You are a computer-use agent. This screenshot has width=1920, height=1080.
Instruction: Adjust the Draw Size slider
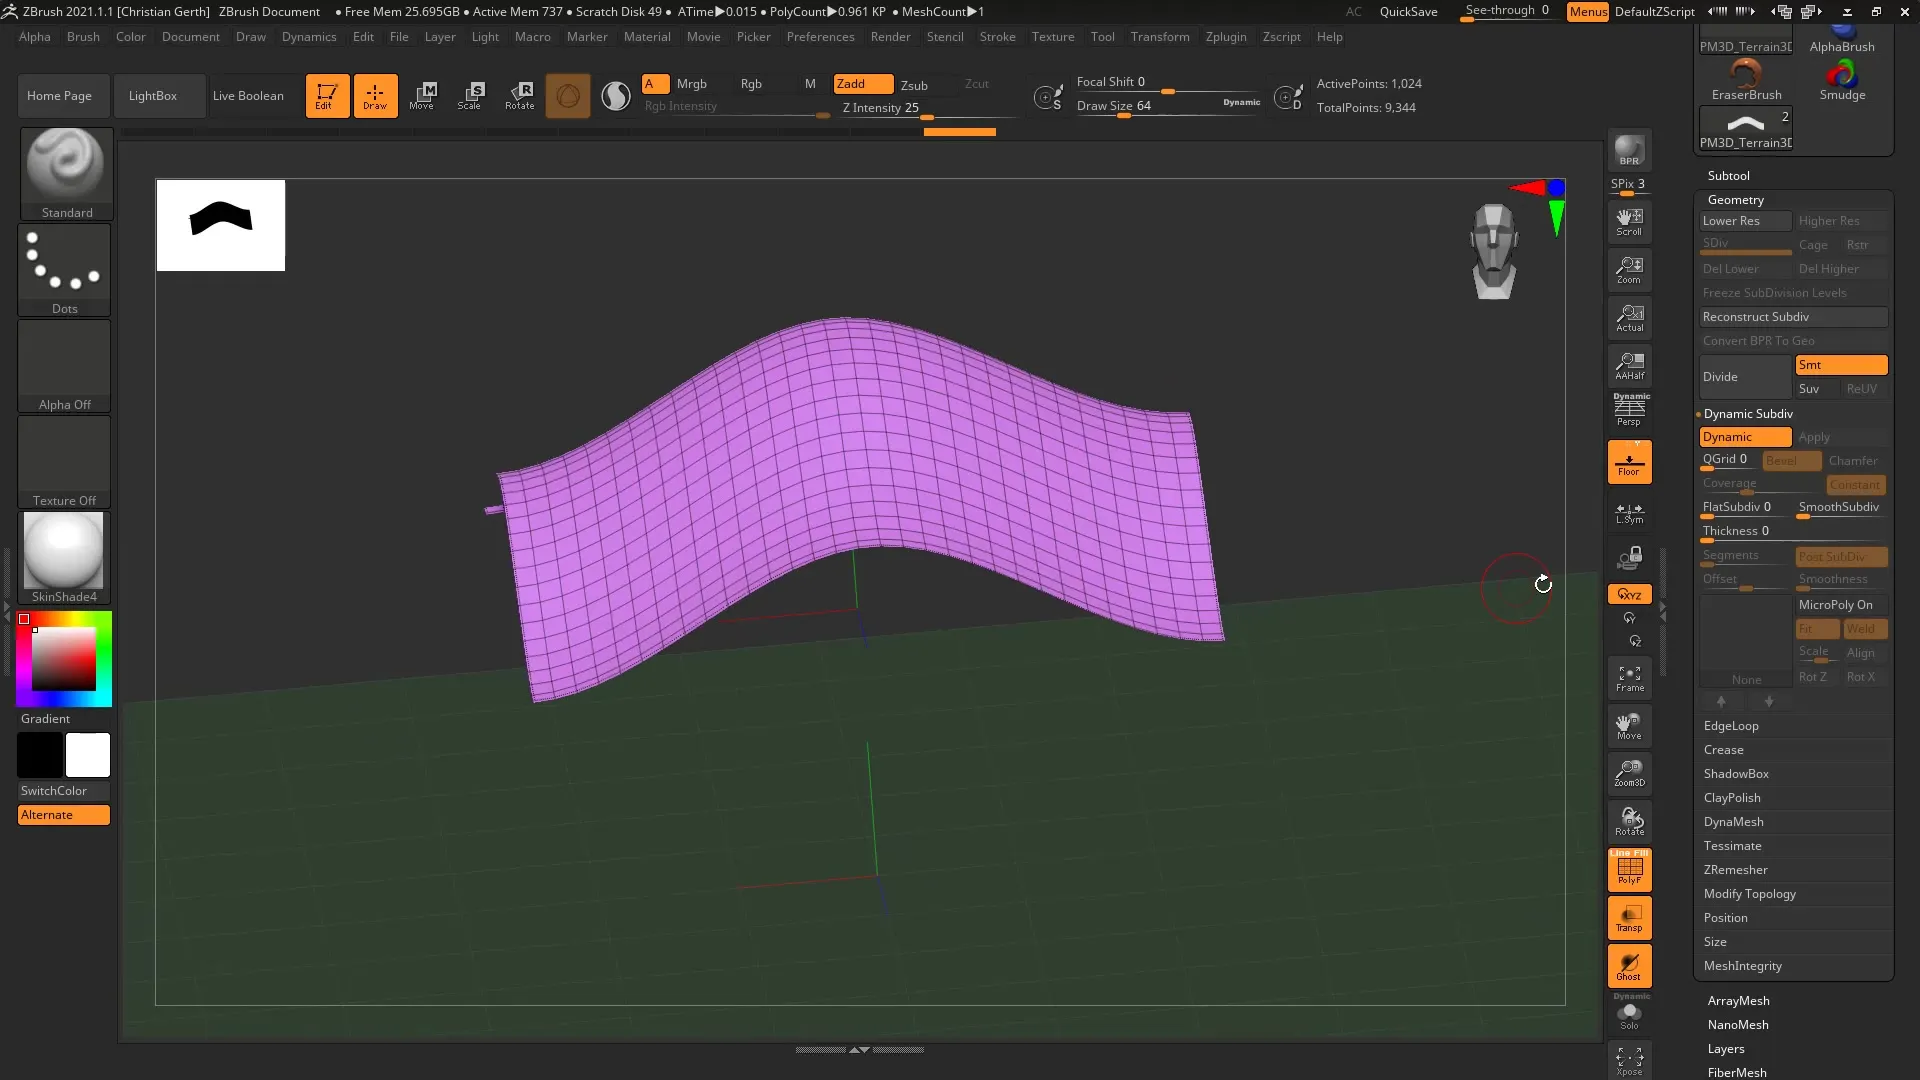tap(1168, 107)
